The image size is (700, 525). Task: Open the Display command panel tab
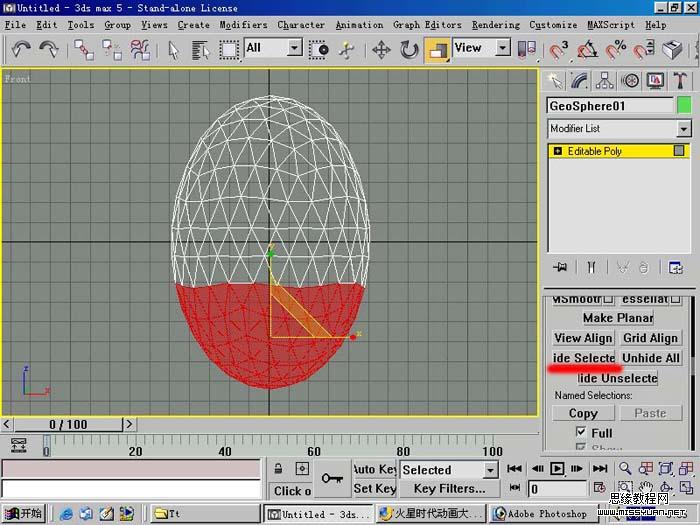click(655, 81)
